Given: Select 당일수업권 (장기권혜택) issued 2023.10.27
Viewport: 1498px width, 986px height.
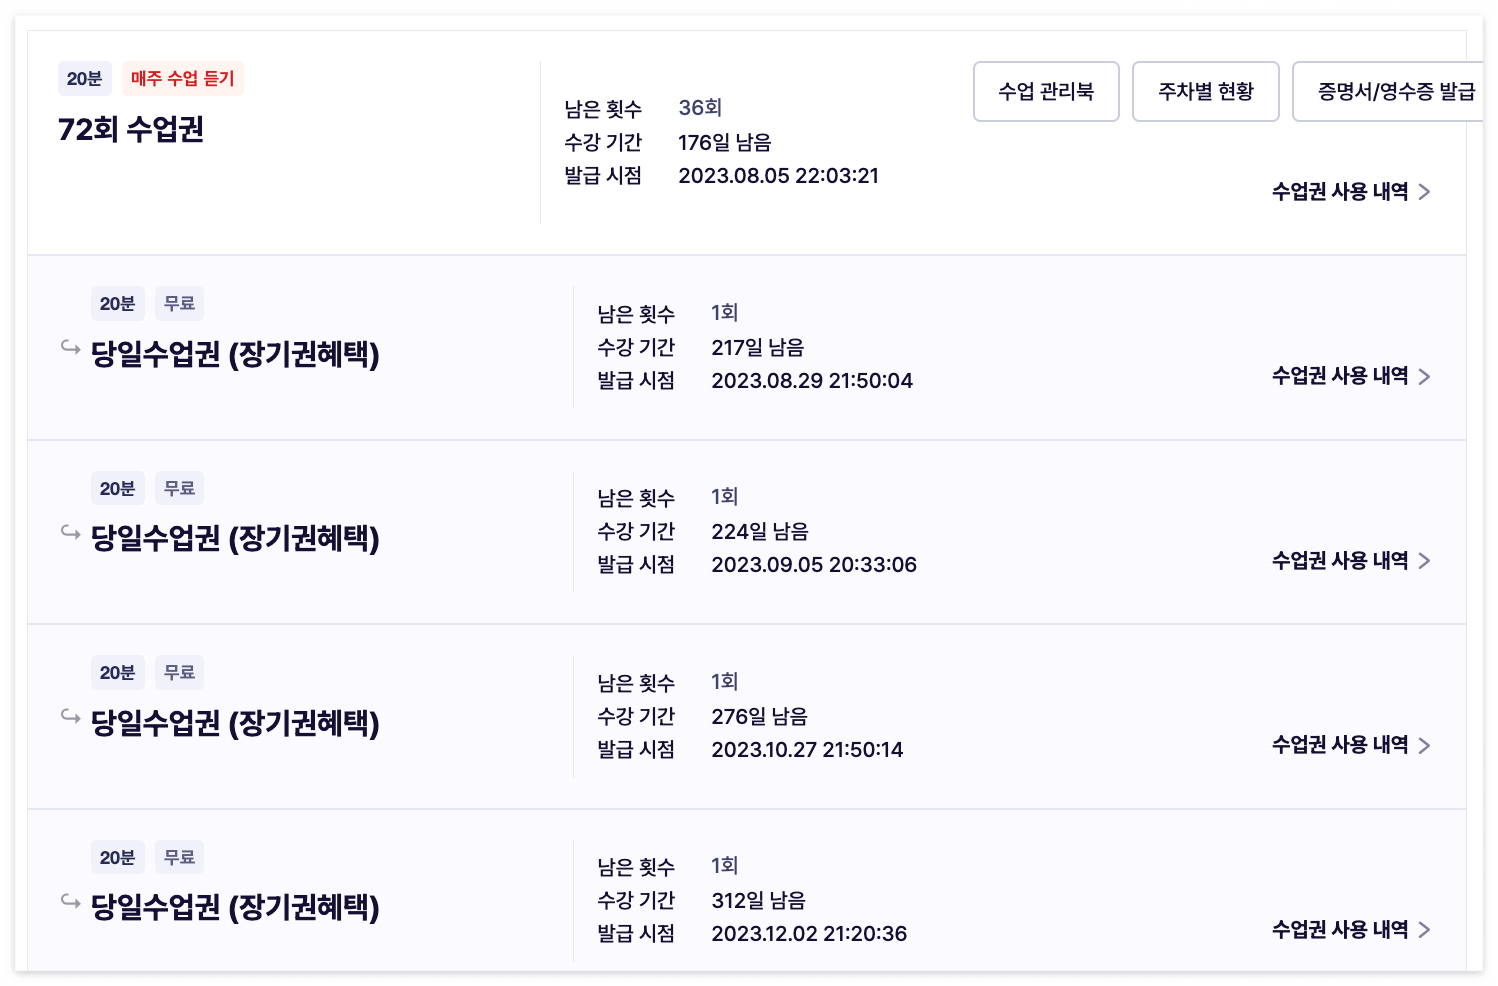Looking at the screenshot, I should pyautogui.click(x=235, y=723).
